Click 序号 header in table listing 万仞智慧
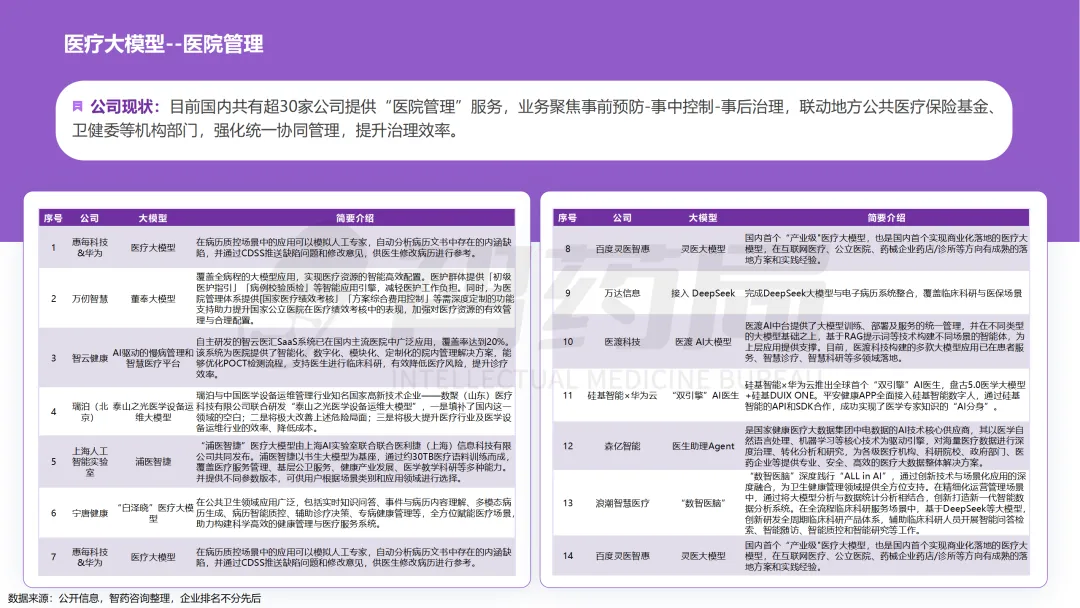The image size is (1080, 608). coord(53,218)
